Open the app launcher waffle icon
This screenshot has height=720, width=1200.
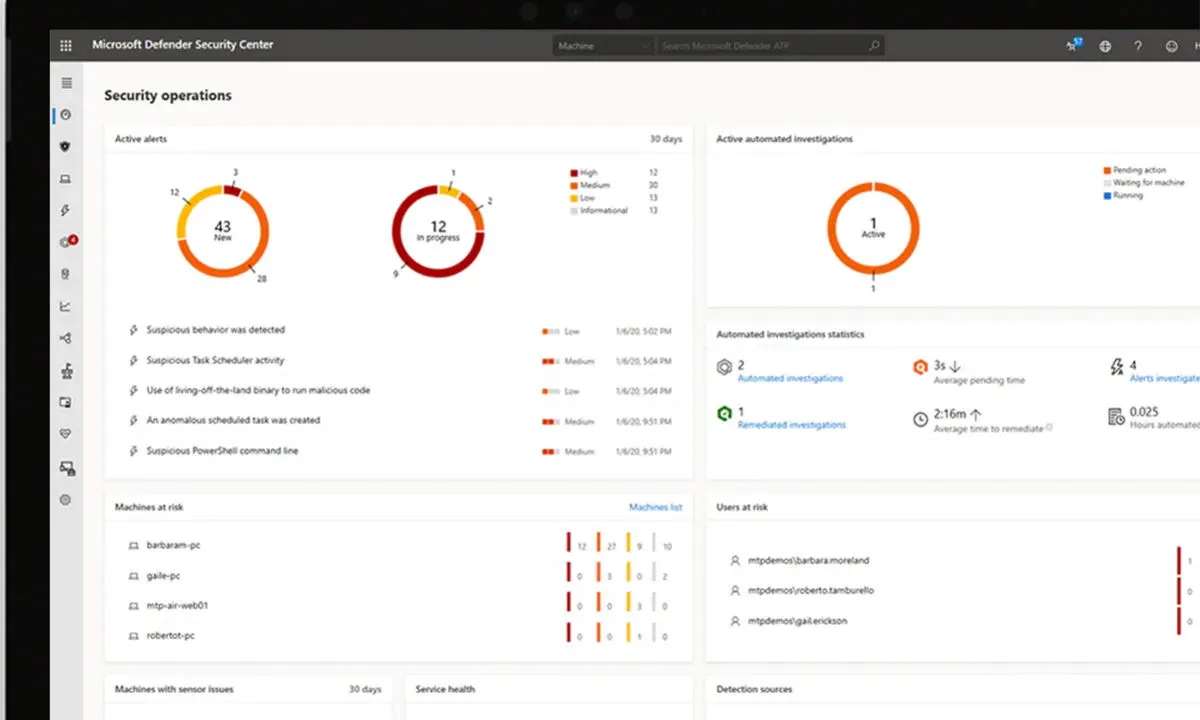pyautogui.click(x=66, y=45)
